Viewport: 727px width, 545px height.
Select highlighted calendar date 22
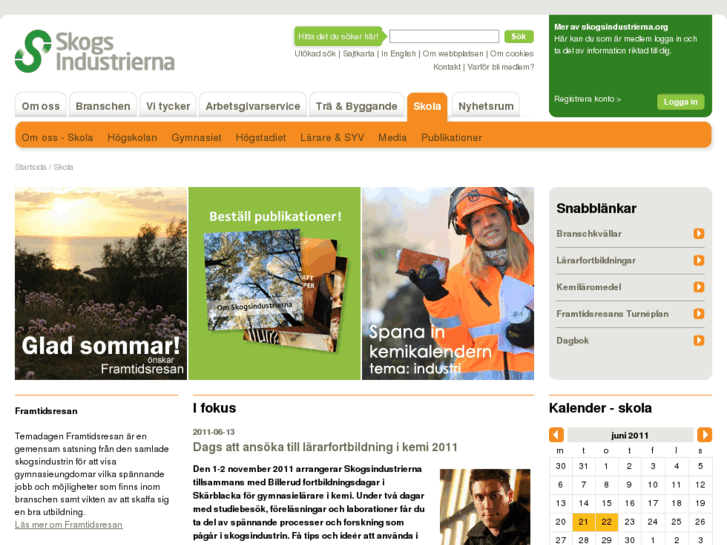606,522
